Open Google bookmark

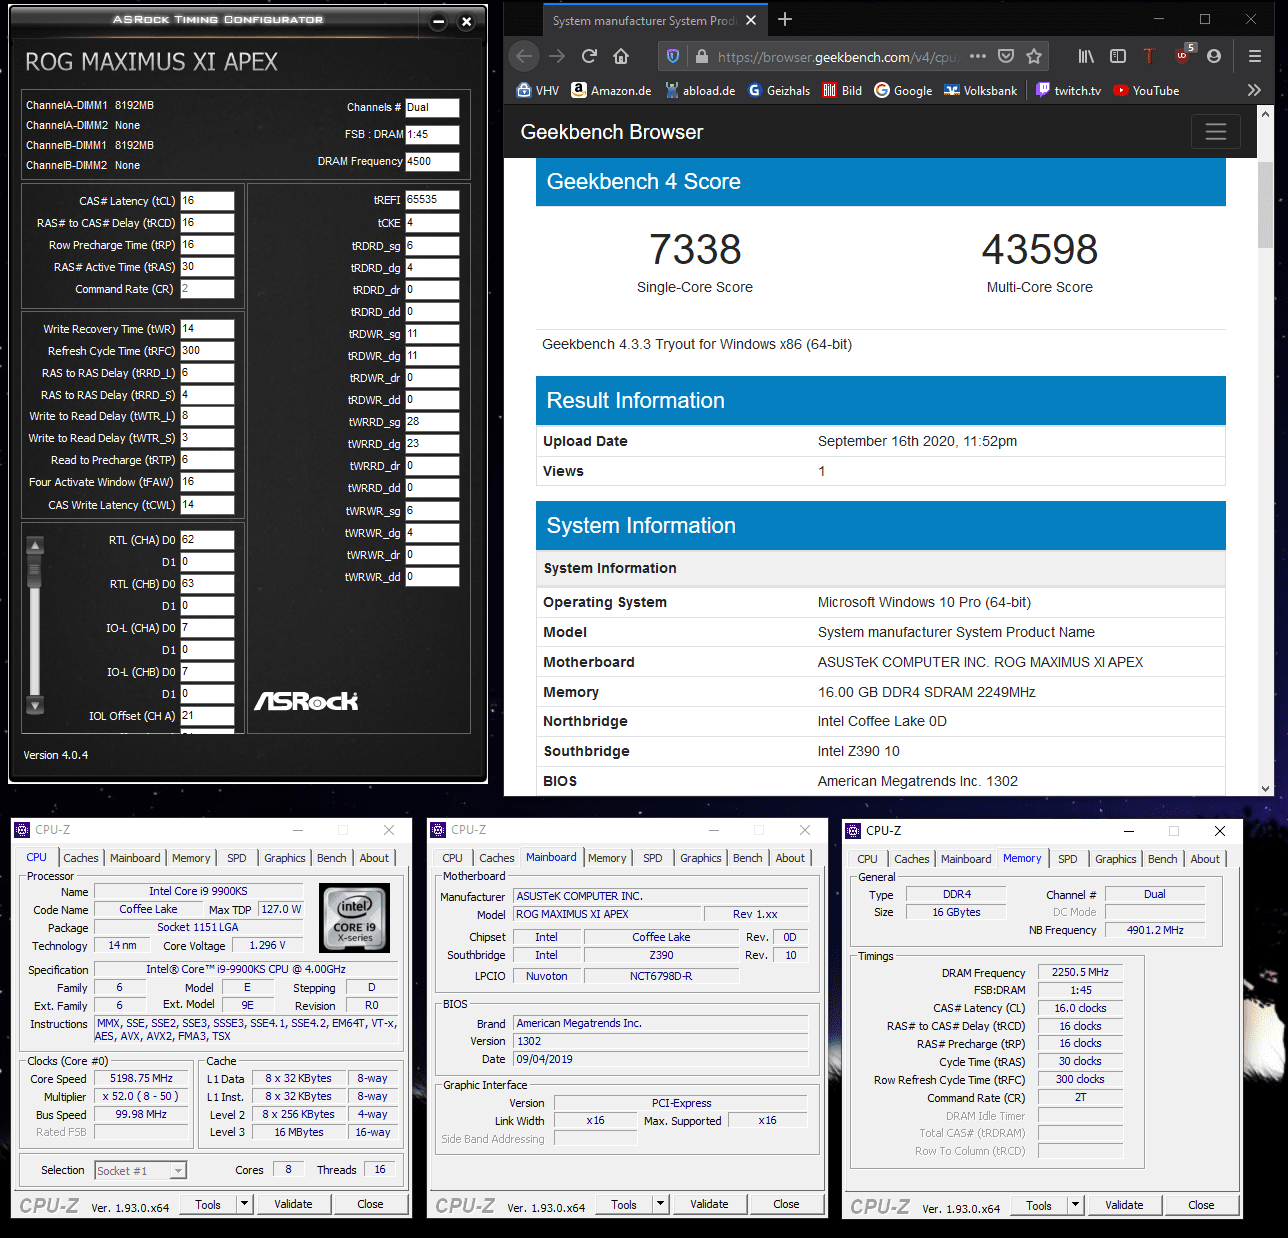(903, 90)
